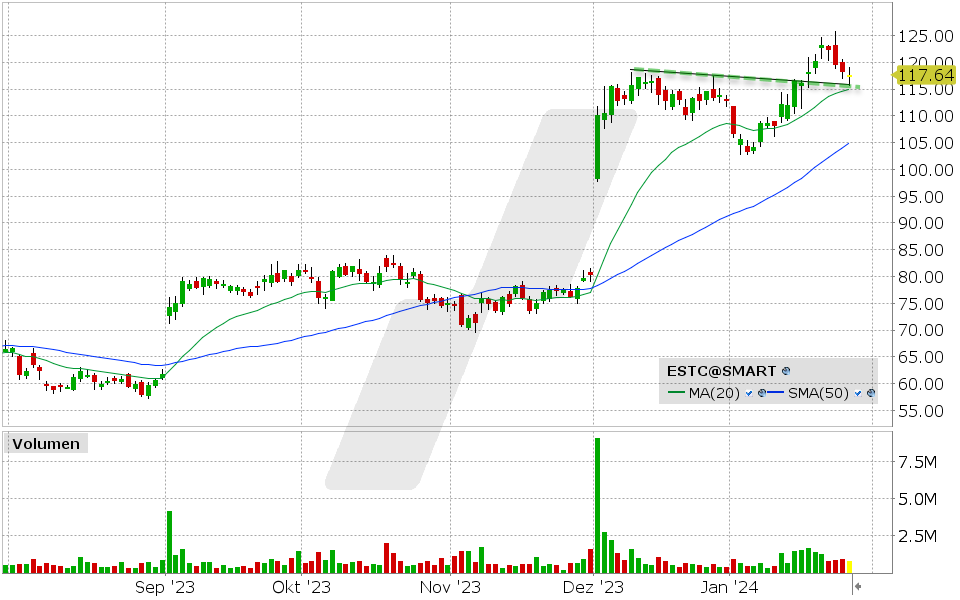
Task: Uncheck the MA(20) visibility checkbox
Action: [x=750, y=394]
